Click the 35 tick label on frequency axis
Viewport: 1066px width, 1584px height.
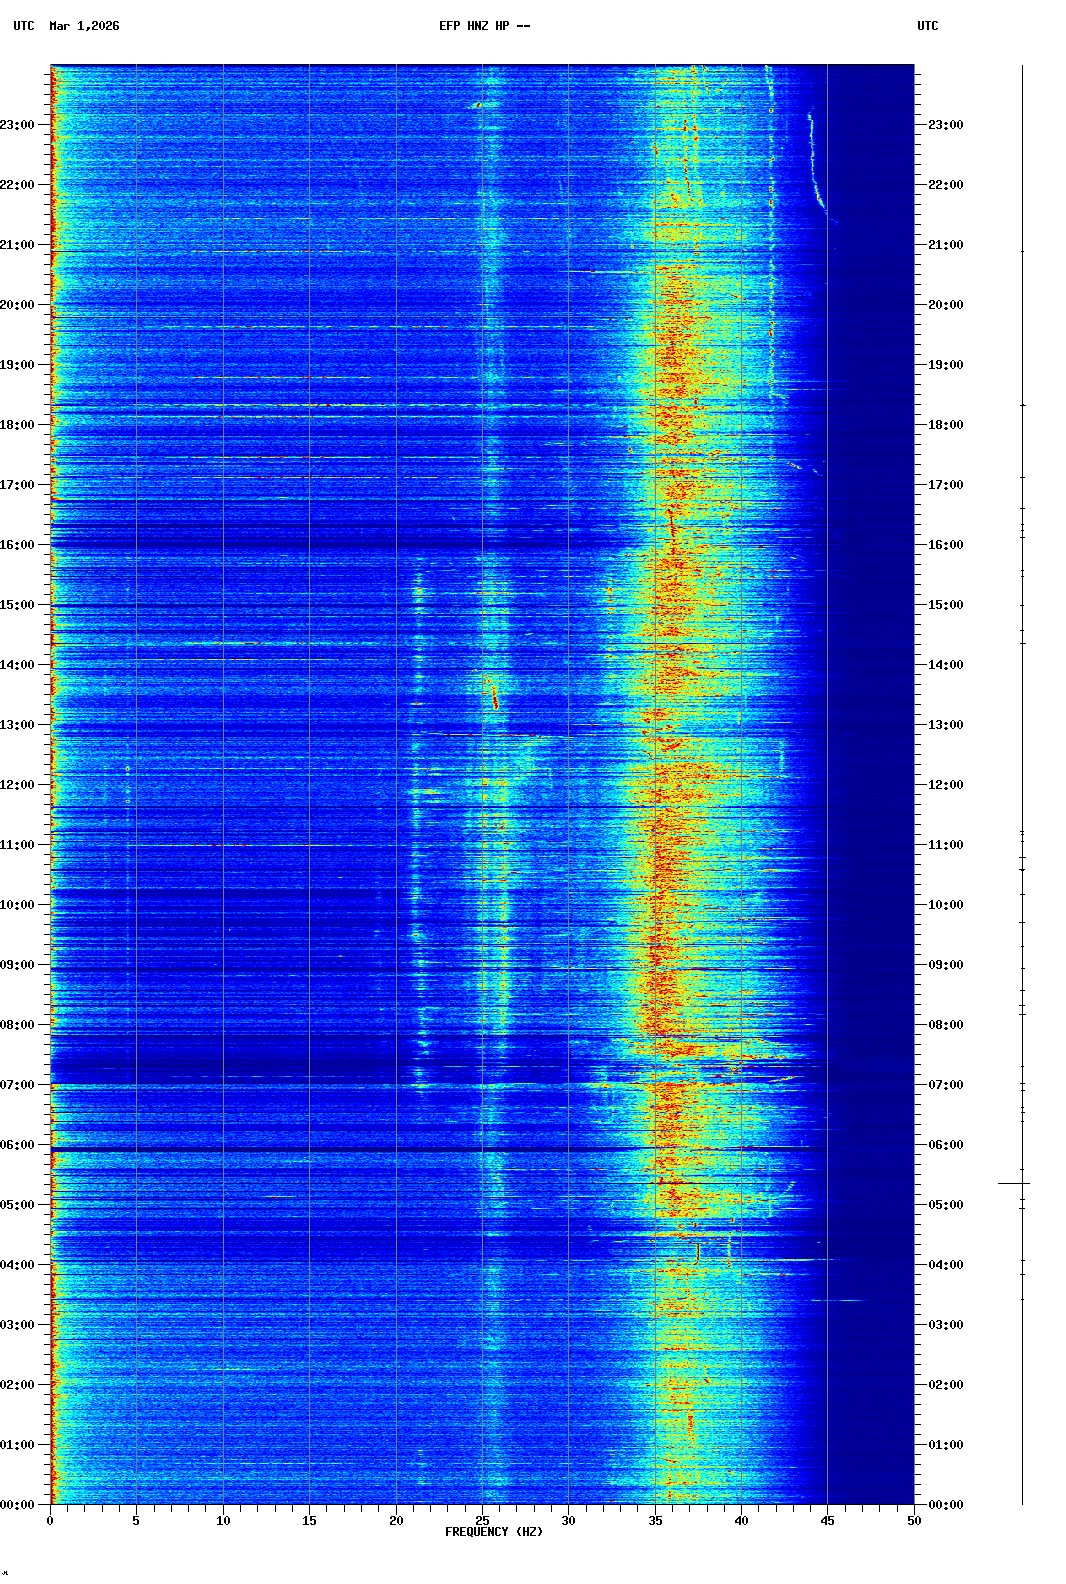(x=655, y=1521)
